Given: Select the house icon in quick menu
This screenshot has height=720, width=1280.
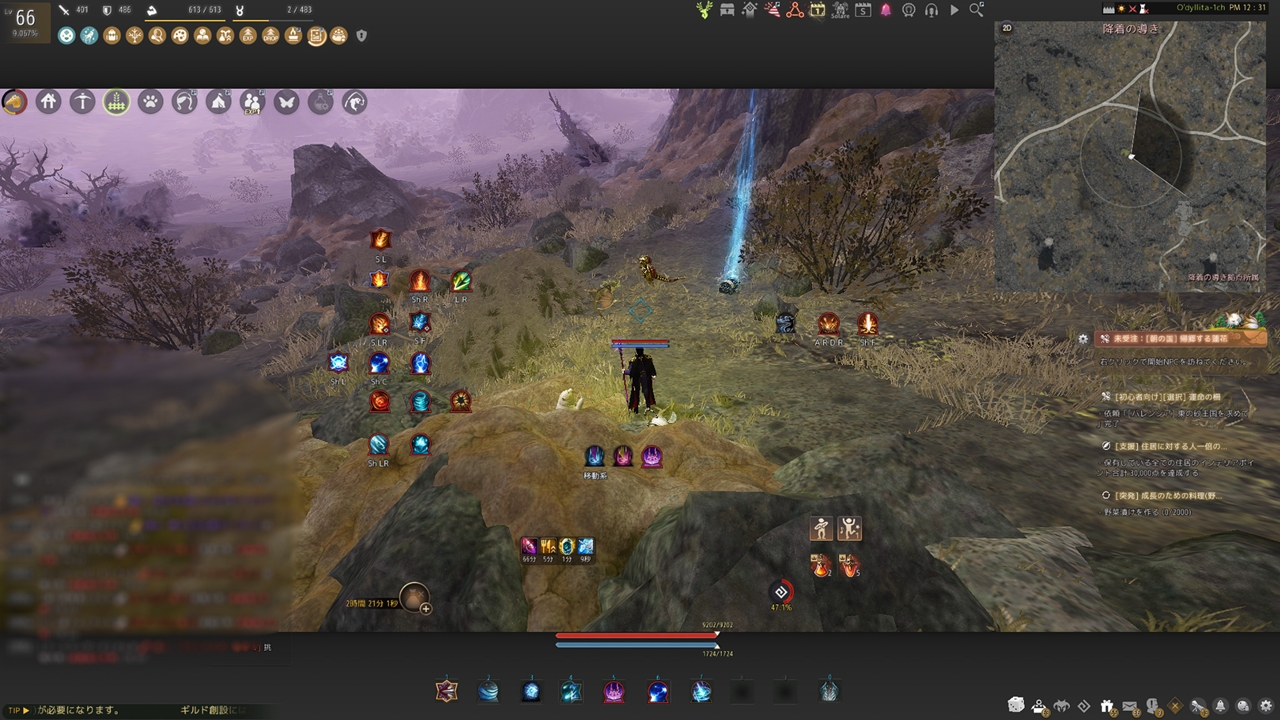Looking at the screenshot, I should pos(48,101).
